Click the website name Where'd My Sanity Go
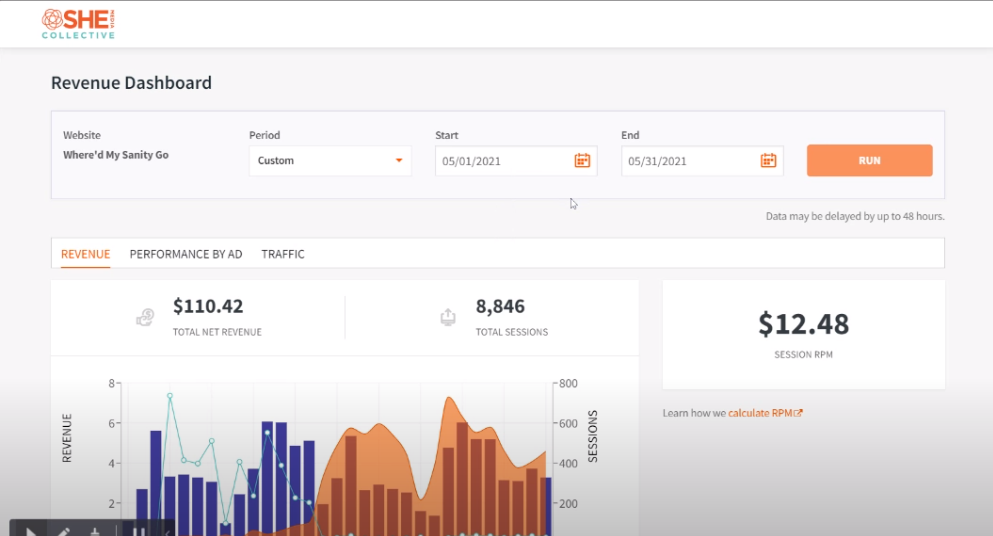 pyautogui.click(x=116, y=155)
